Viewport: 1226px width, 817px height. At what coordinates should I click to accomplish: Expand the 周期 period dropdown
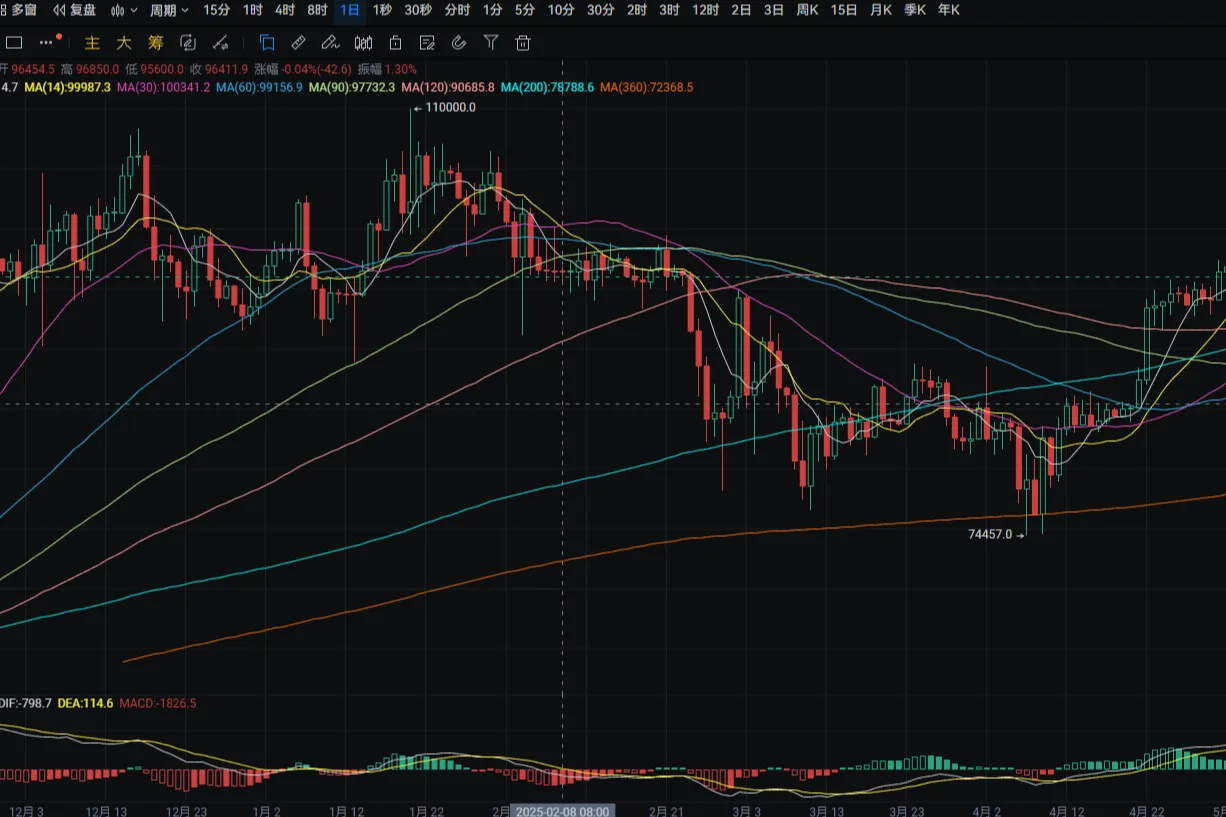pos(167,10)
